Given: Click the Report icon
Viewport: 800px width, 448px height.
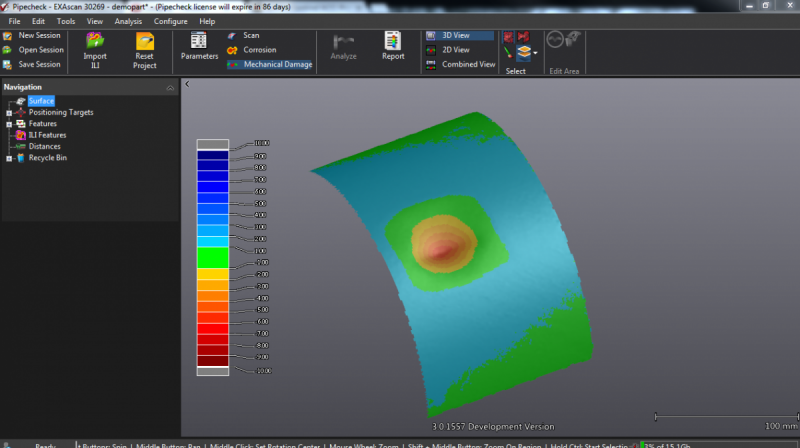Looking at the screenshot, I should [393, 41].
